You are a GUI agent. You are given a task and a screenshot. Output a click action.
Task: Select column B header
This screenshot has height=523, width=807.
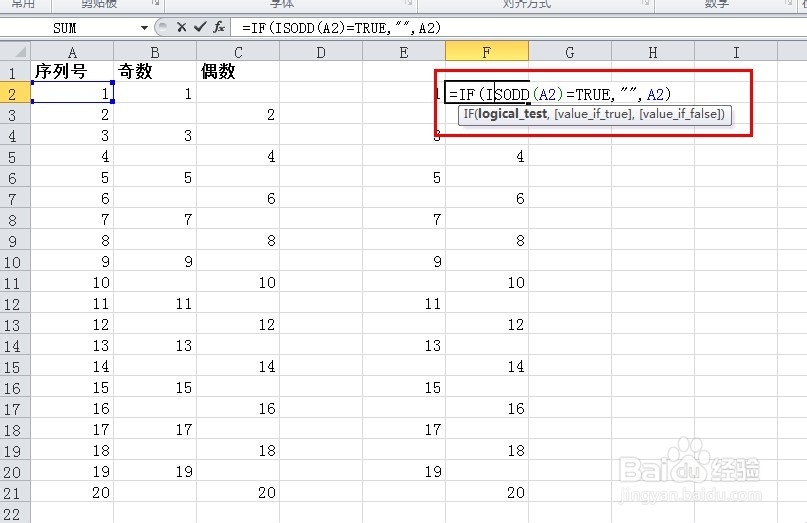coord(155,52)
